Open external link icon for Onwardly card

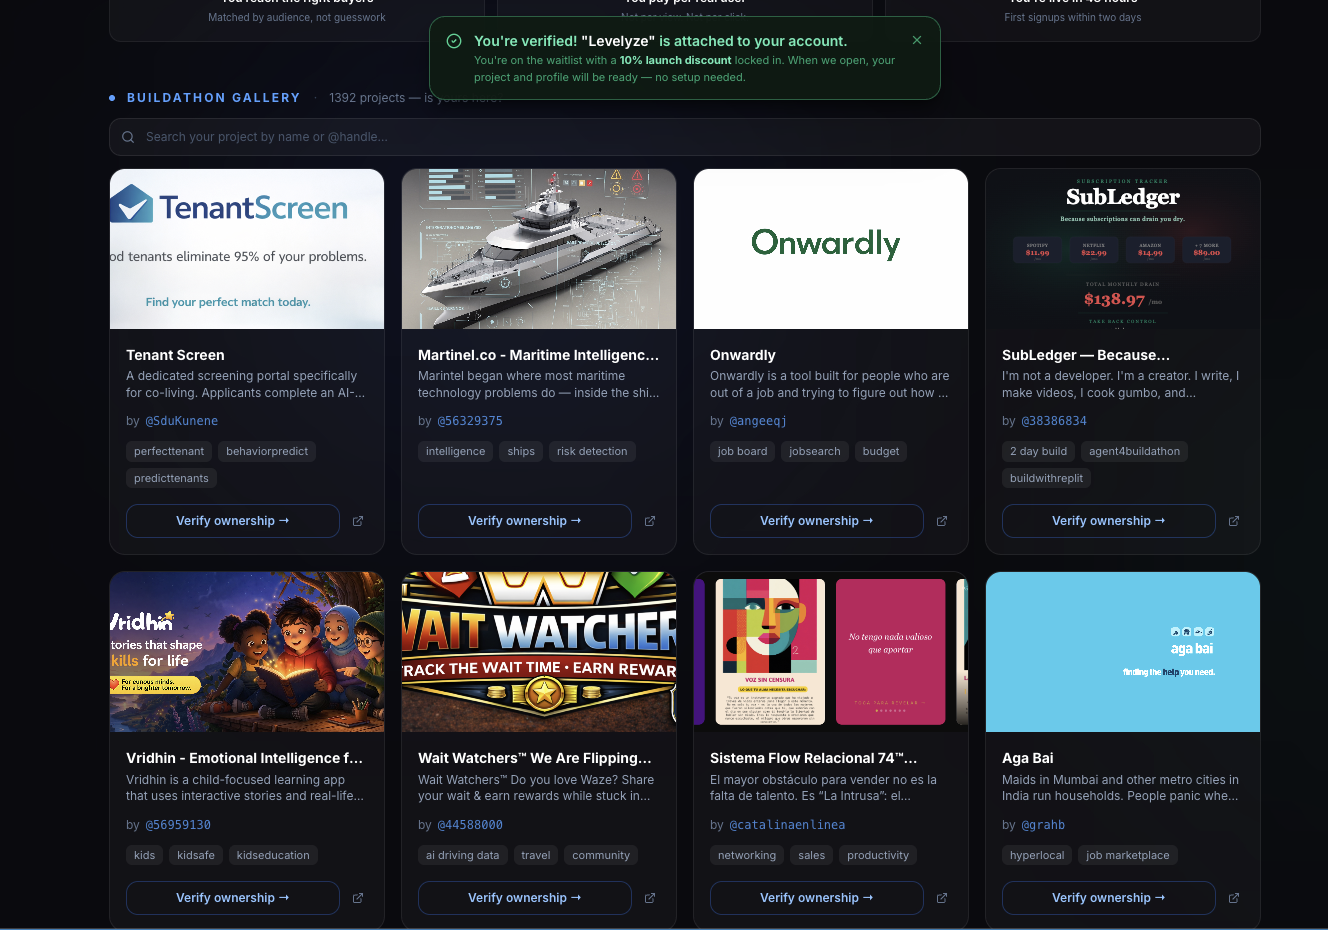tap(942, 521)
